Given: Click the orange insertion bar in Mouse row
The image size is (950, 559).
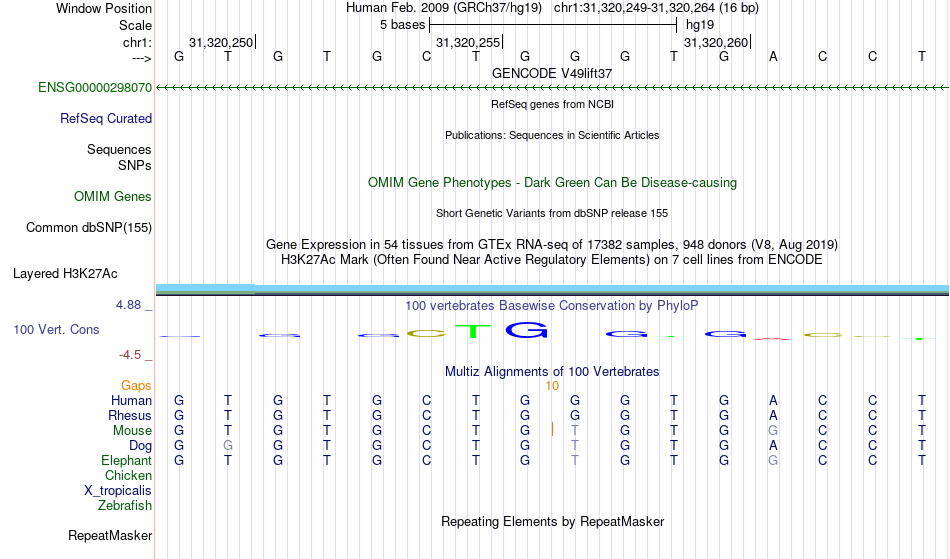Looking at the screenshot, I should click(553, 429).
